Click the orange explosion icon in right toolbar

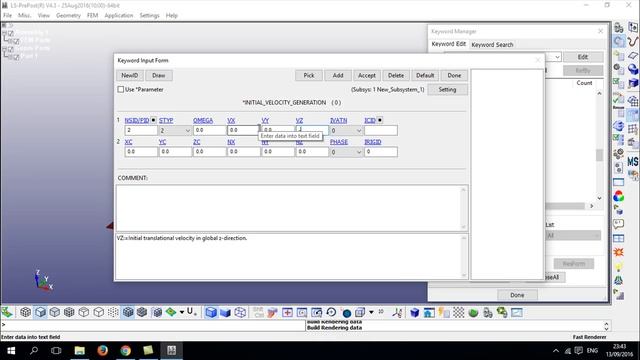[618, 252]
